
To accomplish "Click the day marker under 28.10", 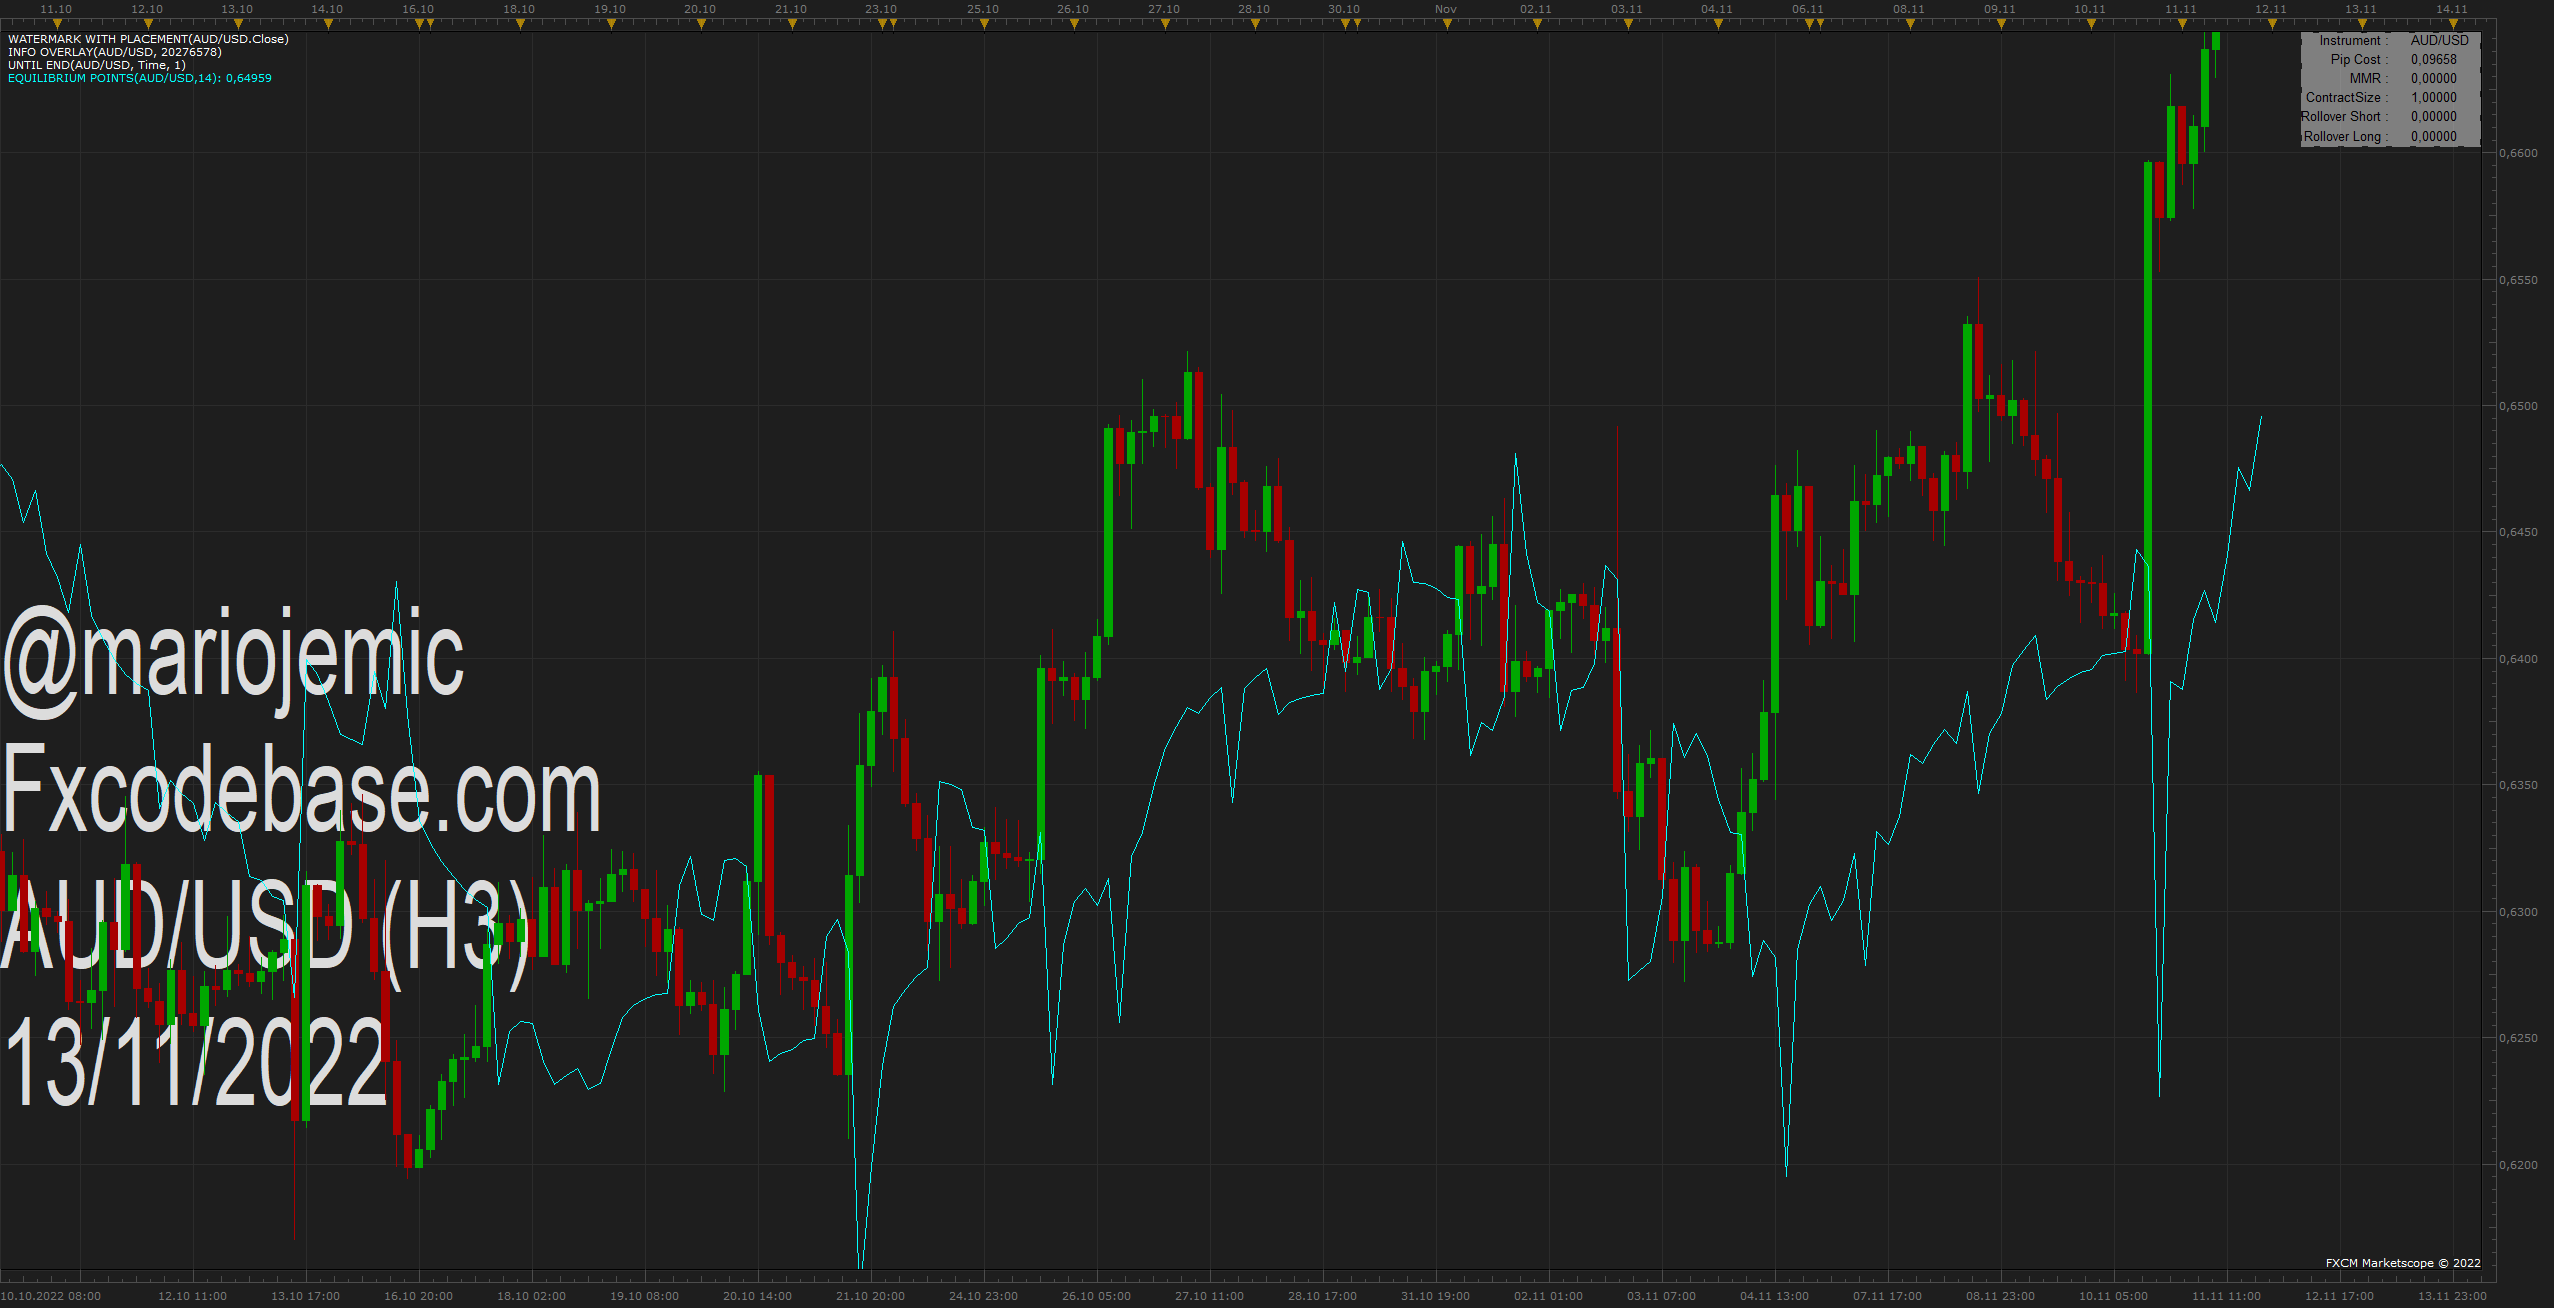I will pyautogui.click(x=1255, y=24).
